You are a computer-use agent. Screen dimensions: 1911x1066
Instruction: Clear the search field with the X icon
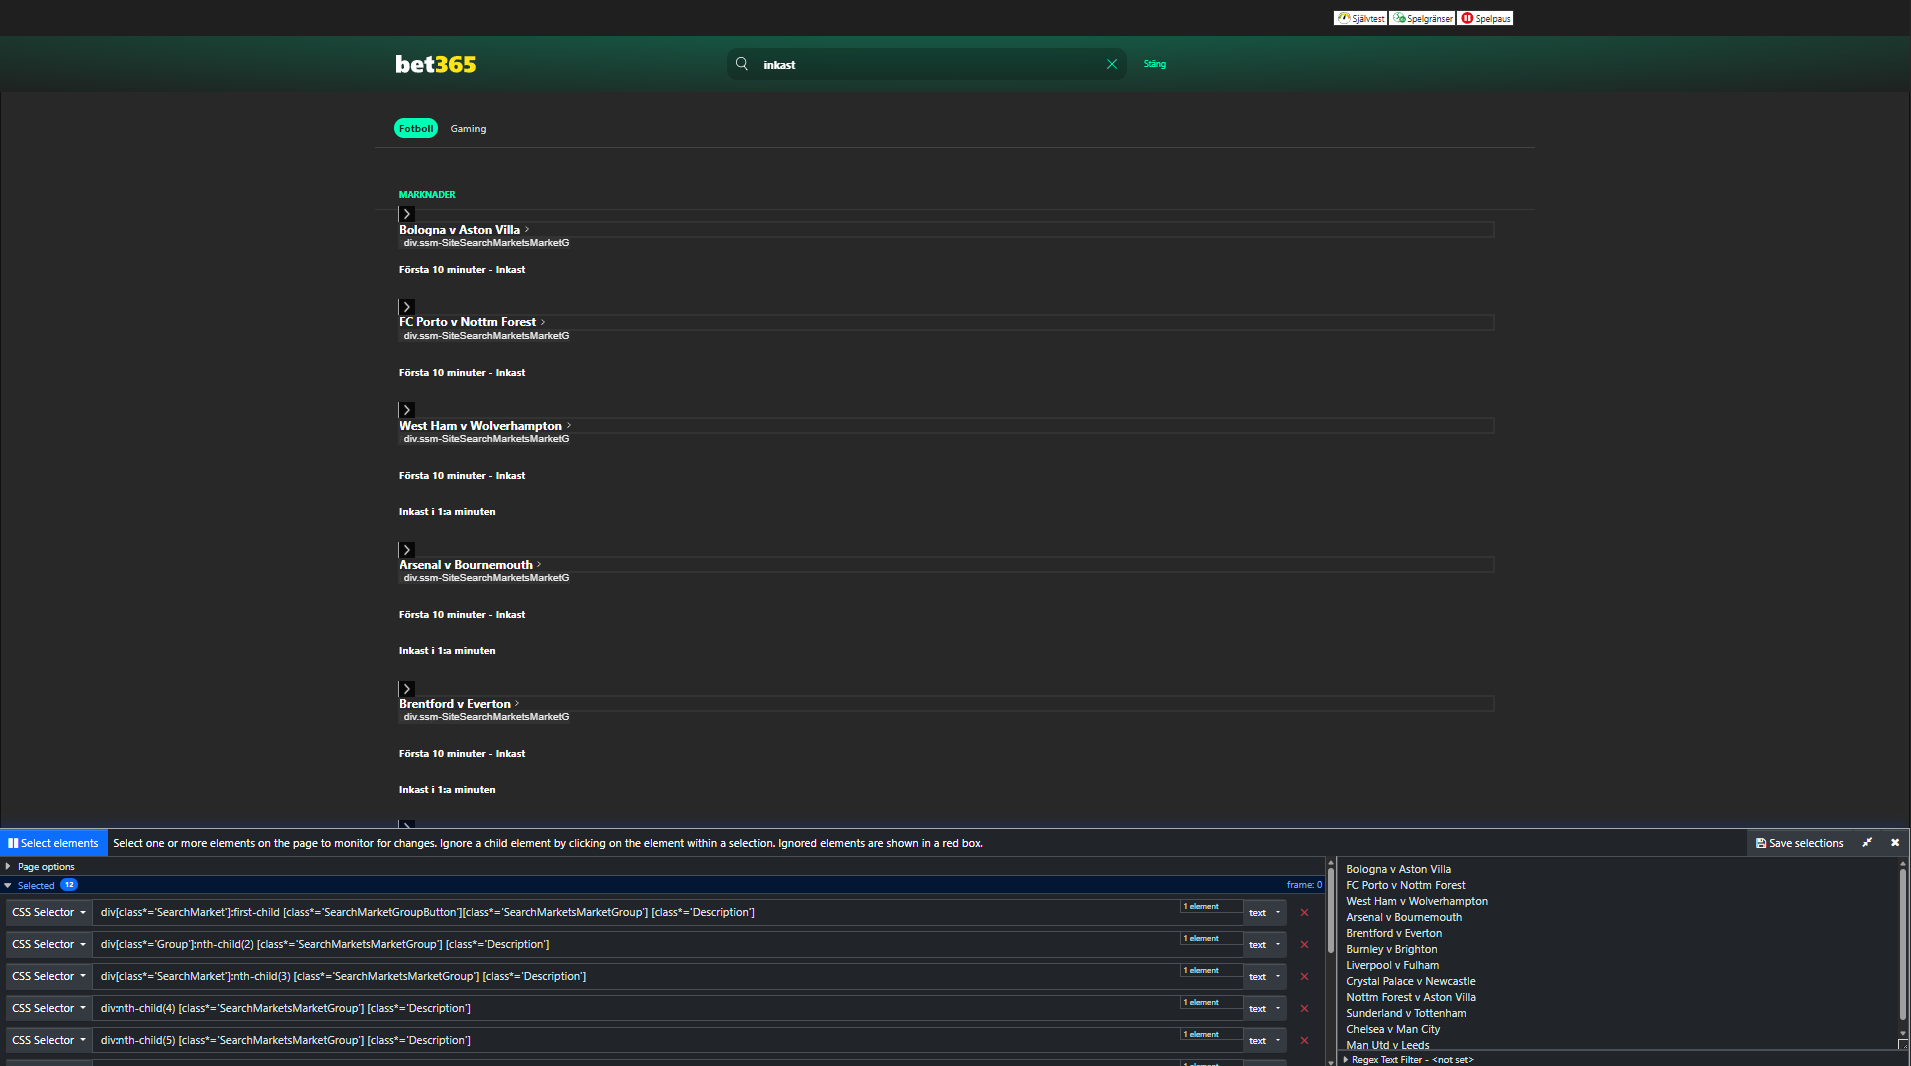[1111, 64]
